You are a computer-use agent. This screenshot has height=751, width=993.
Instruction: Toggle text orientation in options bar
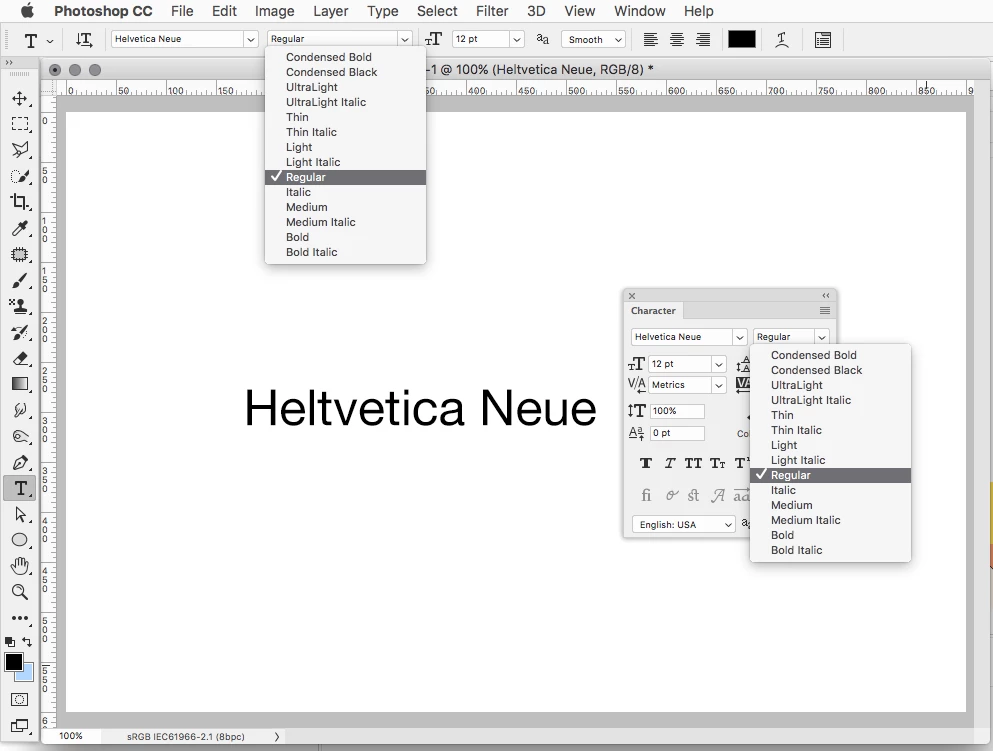click(84, 40)
